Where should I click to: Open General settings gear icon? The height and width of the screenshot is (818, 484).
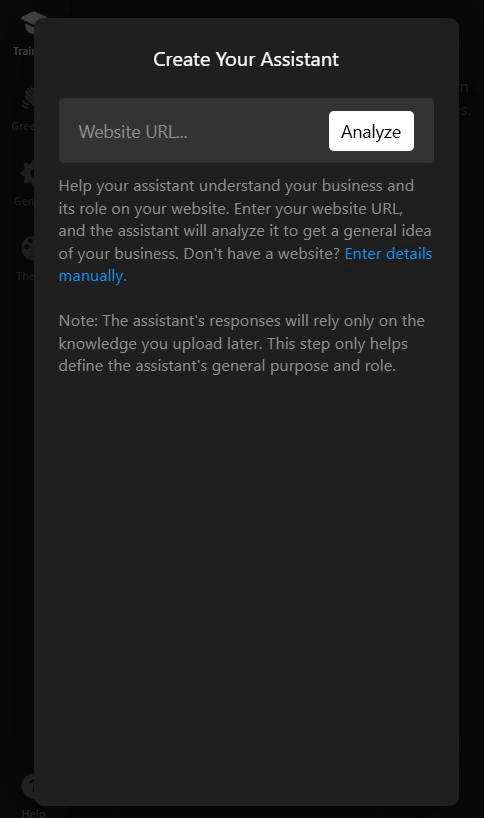(x=29, y=173)
